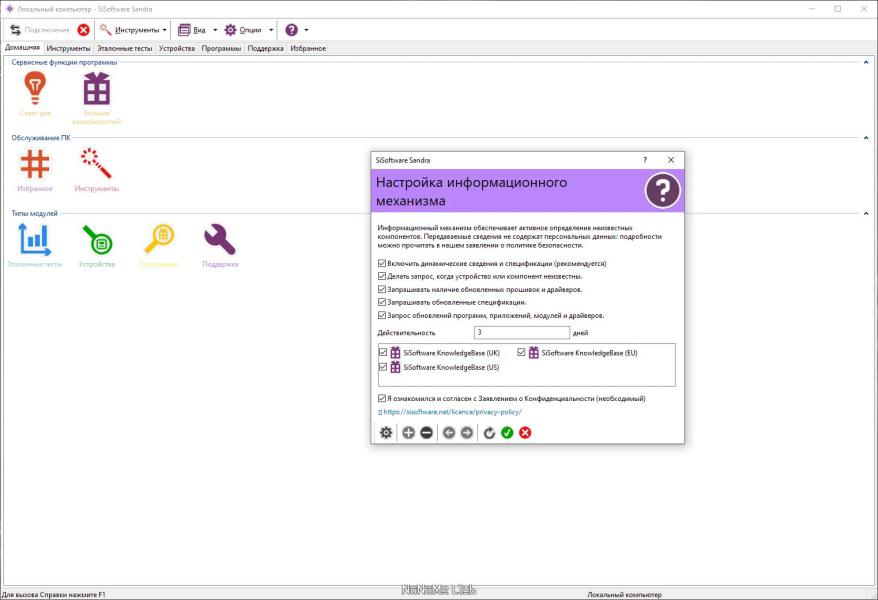Screen dimensions: 878x600
Task: Open the Эталонные тесты bar chart icon
Action: coord(35,240)
